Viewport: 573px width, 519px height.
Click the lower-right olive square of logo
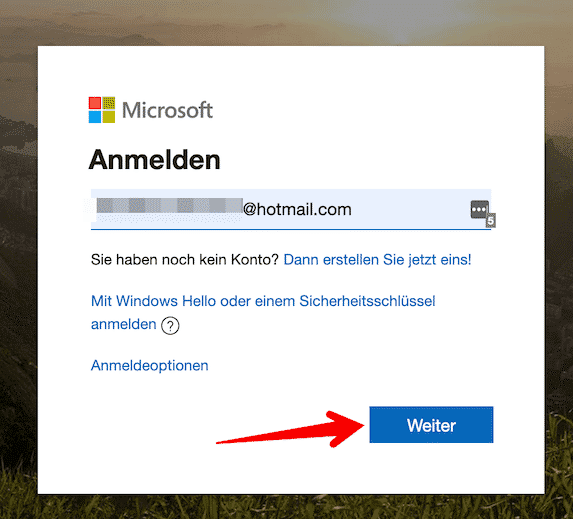point(109,117)
